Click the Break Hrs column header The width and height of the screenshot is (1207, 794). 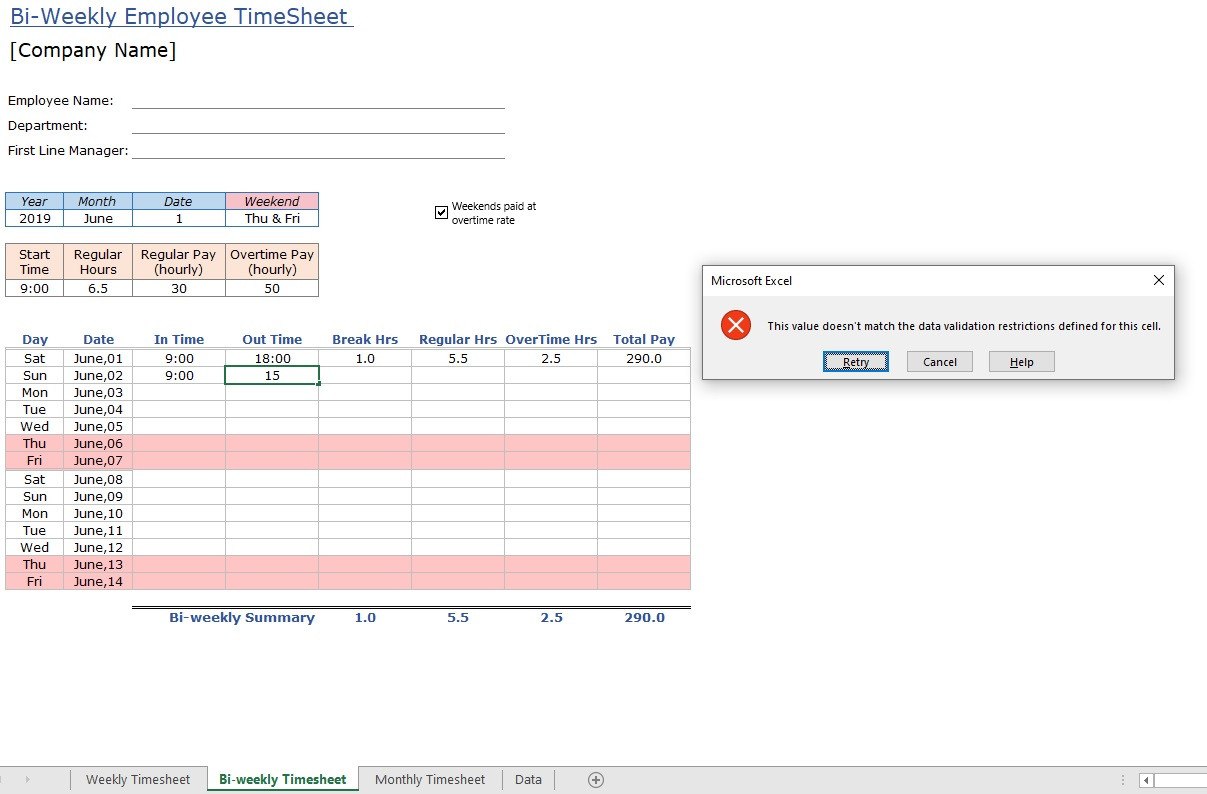pyautogui.click(x=365, y=339)
